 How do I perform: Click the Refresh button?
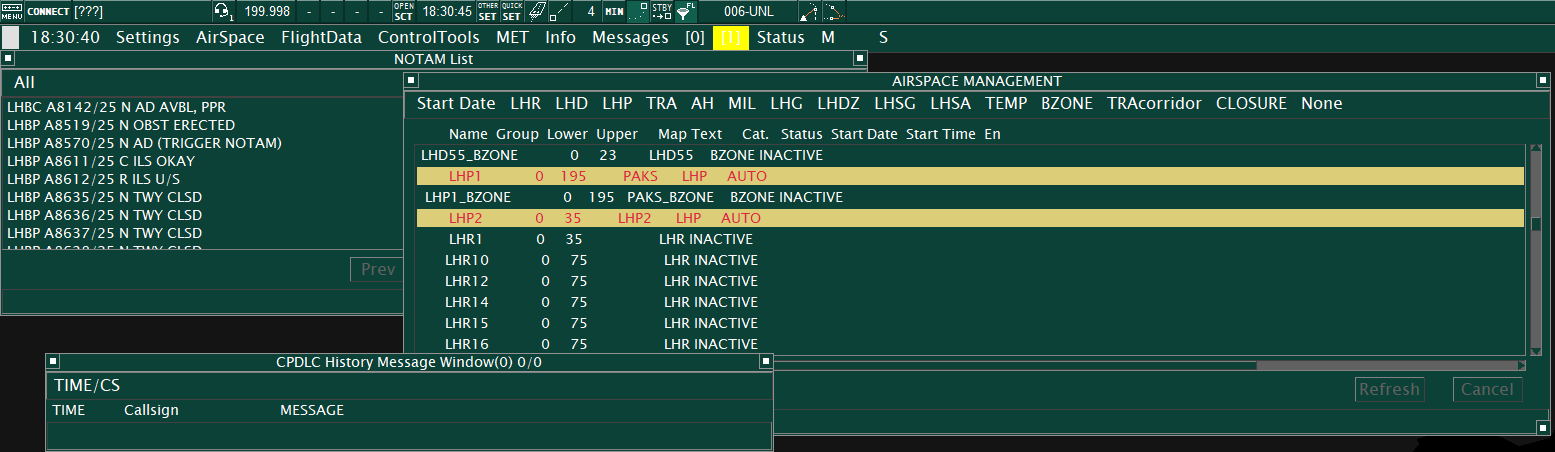pos(1389,389)
